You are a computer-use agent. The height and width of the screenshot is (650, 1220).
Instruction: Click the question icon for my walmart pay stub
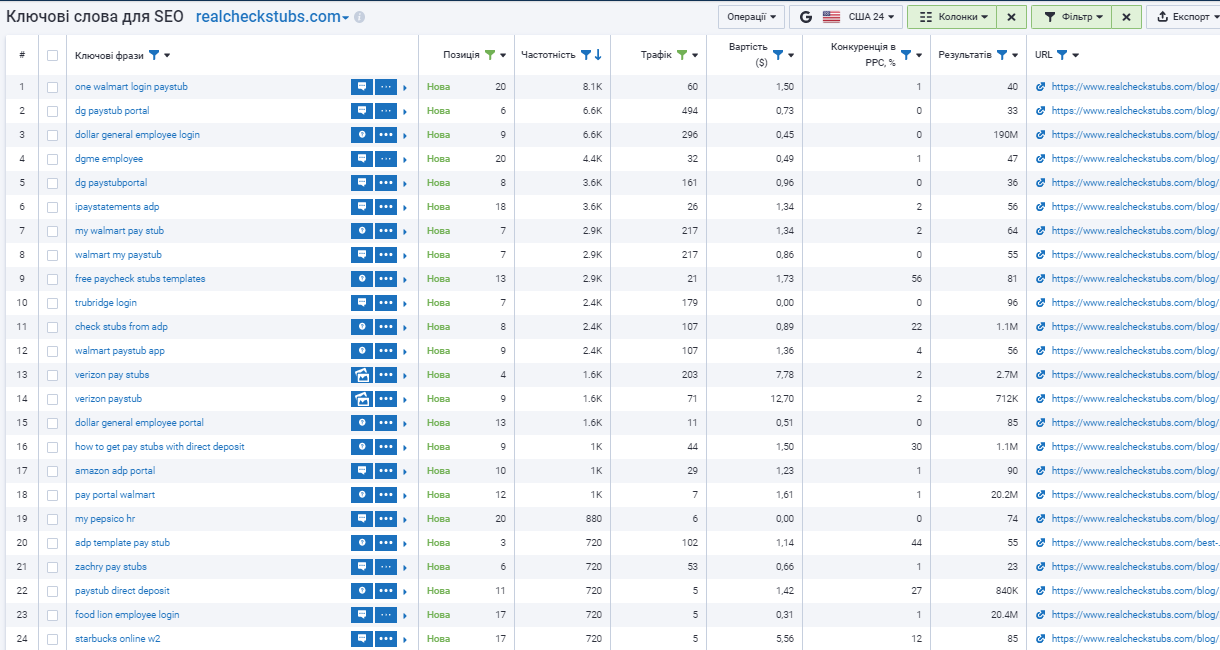click(x=362, y=231)
